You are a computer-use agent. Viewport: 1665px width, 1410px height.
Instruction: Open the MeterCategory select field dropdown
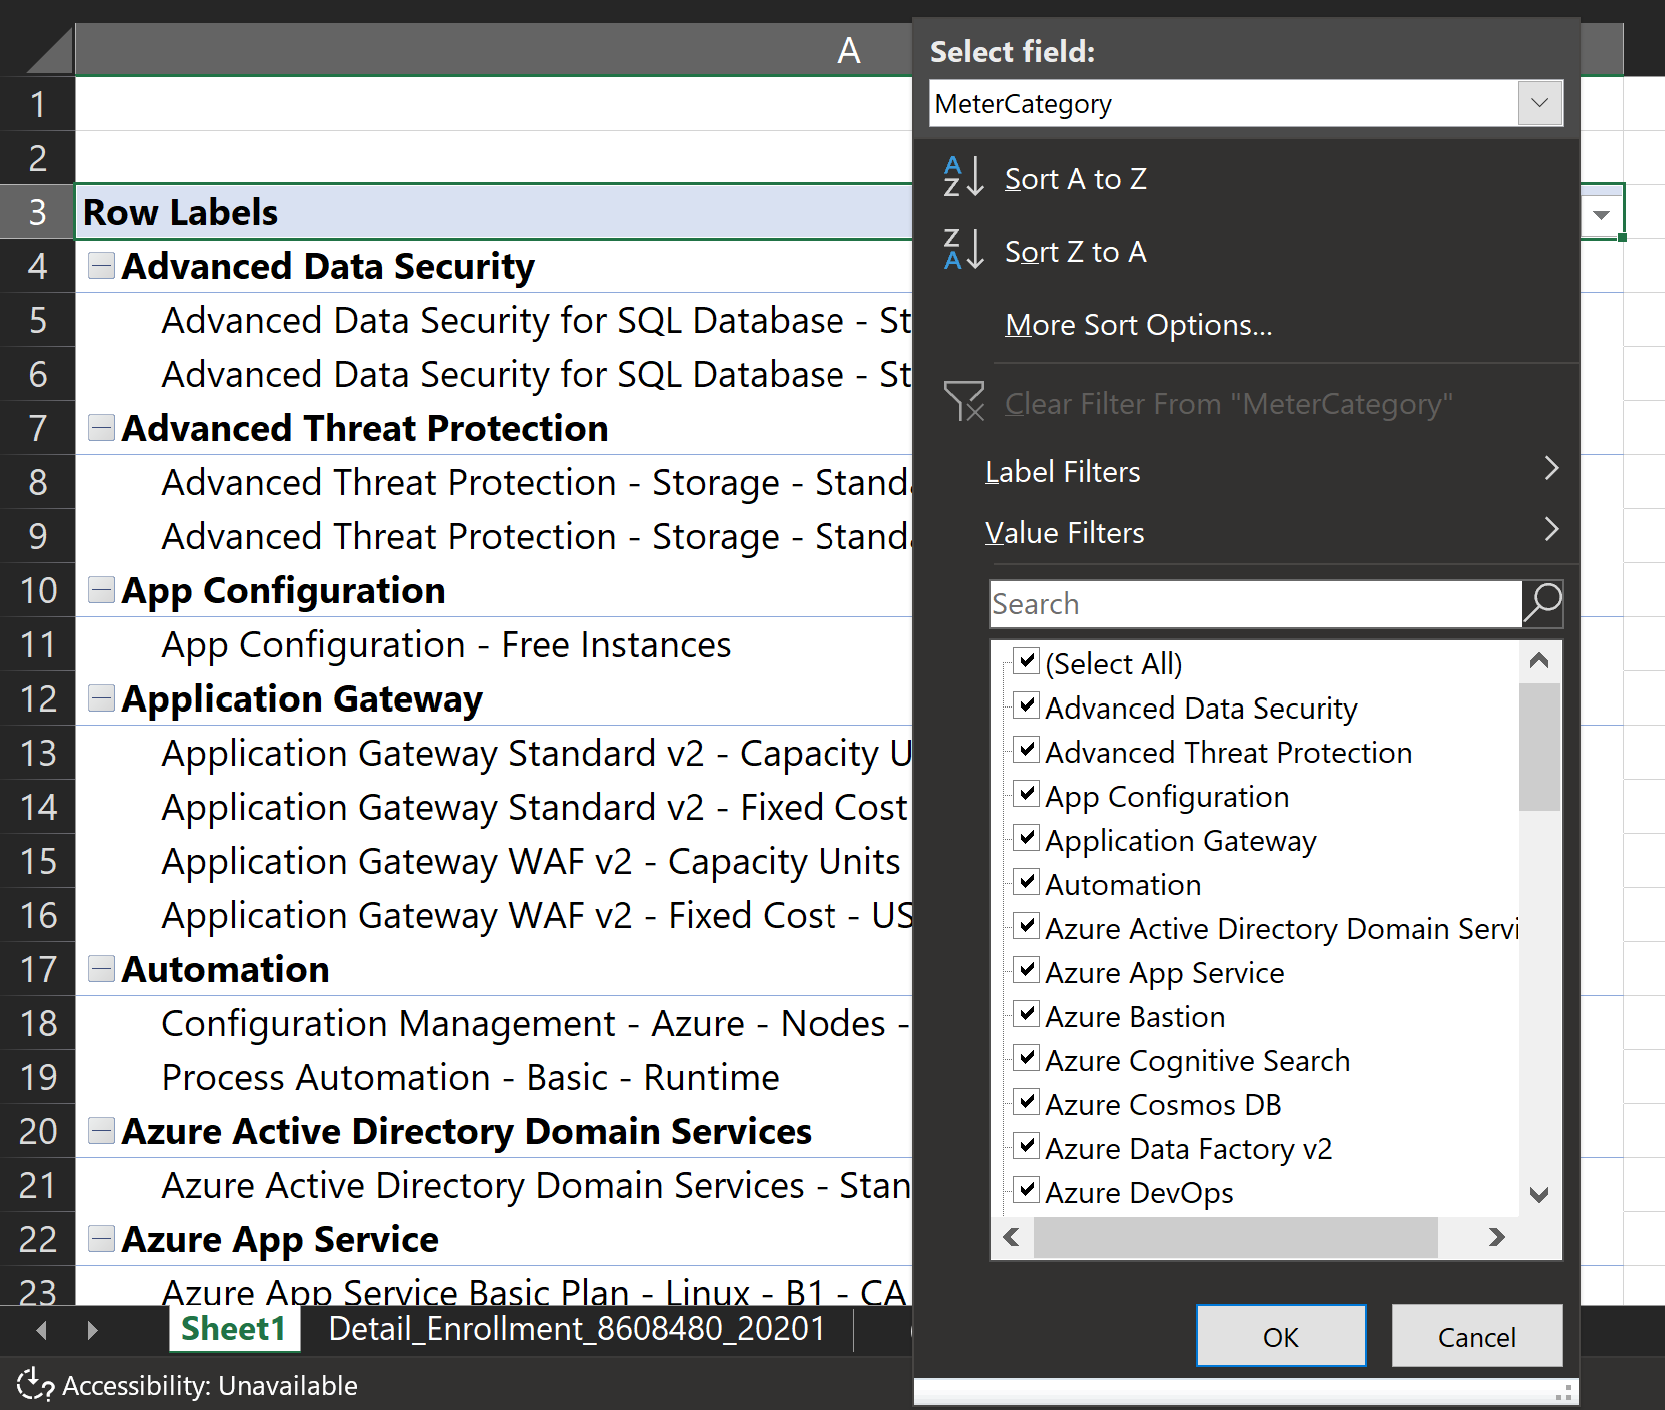pyautogui.click(x=1539, y=103)
